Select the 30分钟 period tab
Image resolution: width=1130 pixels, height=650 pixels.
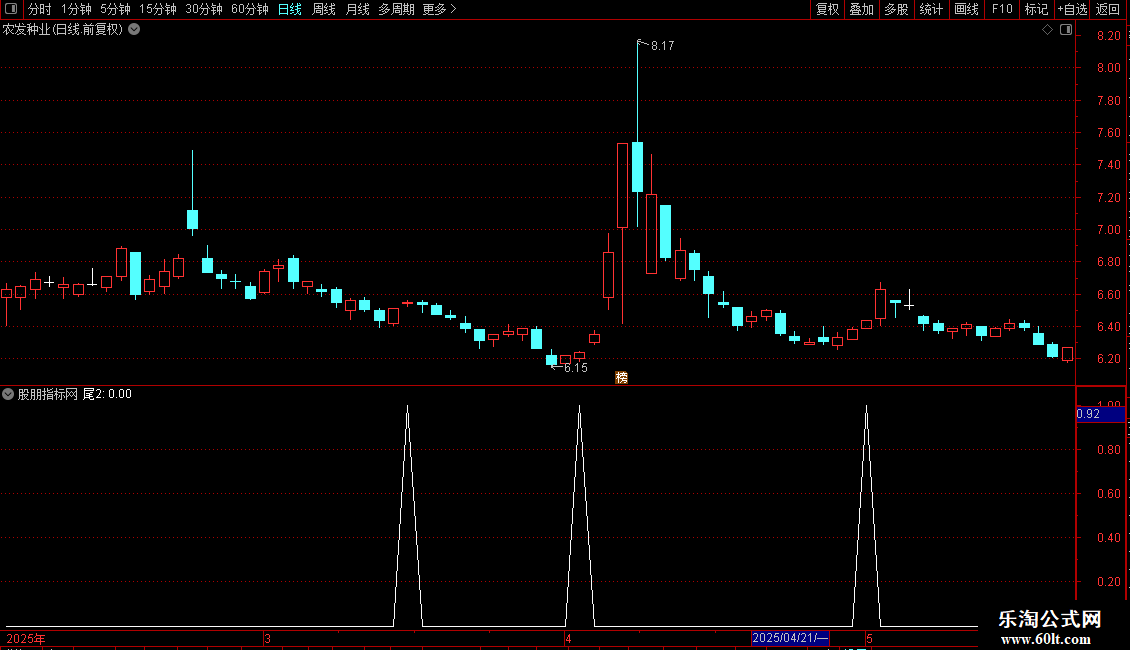coord(204,9)
